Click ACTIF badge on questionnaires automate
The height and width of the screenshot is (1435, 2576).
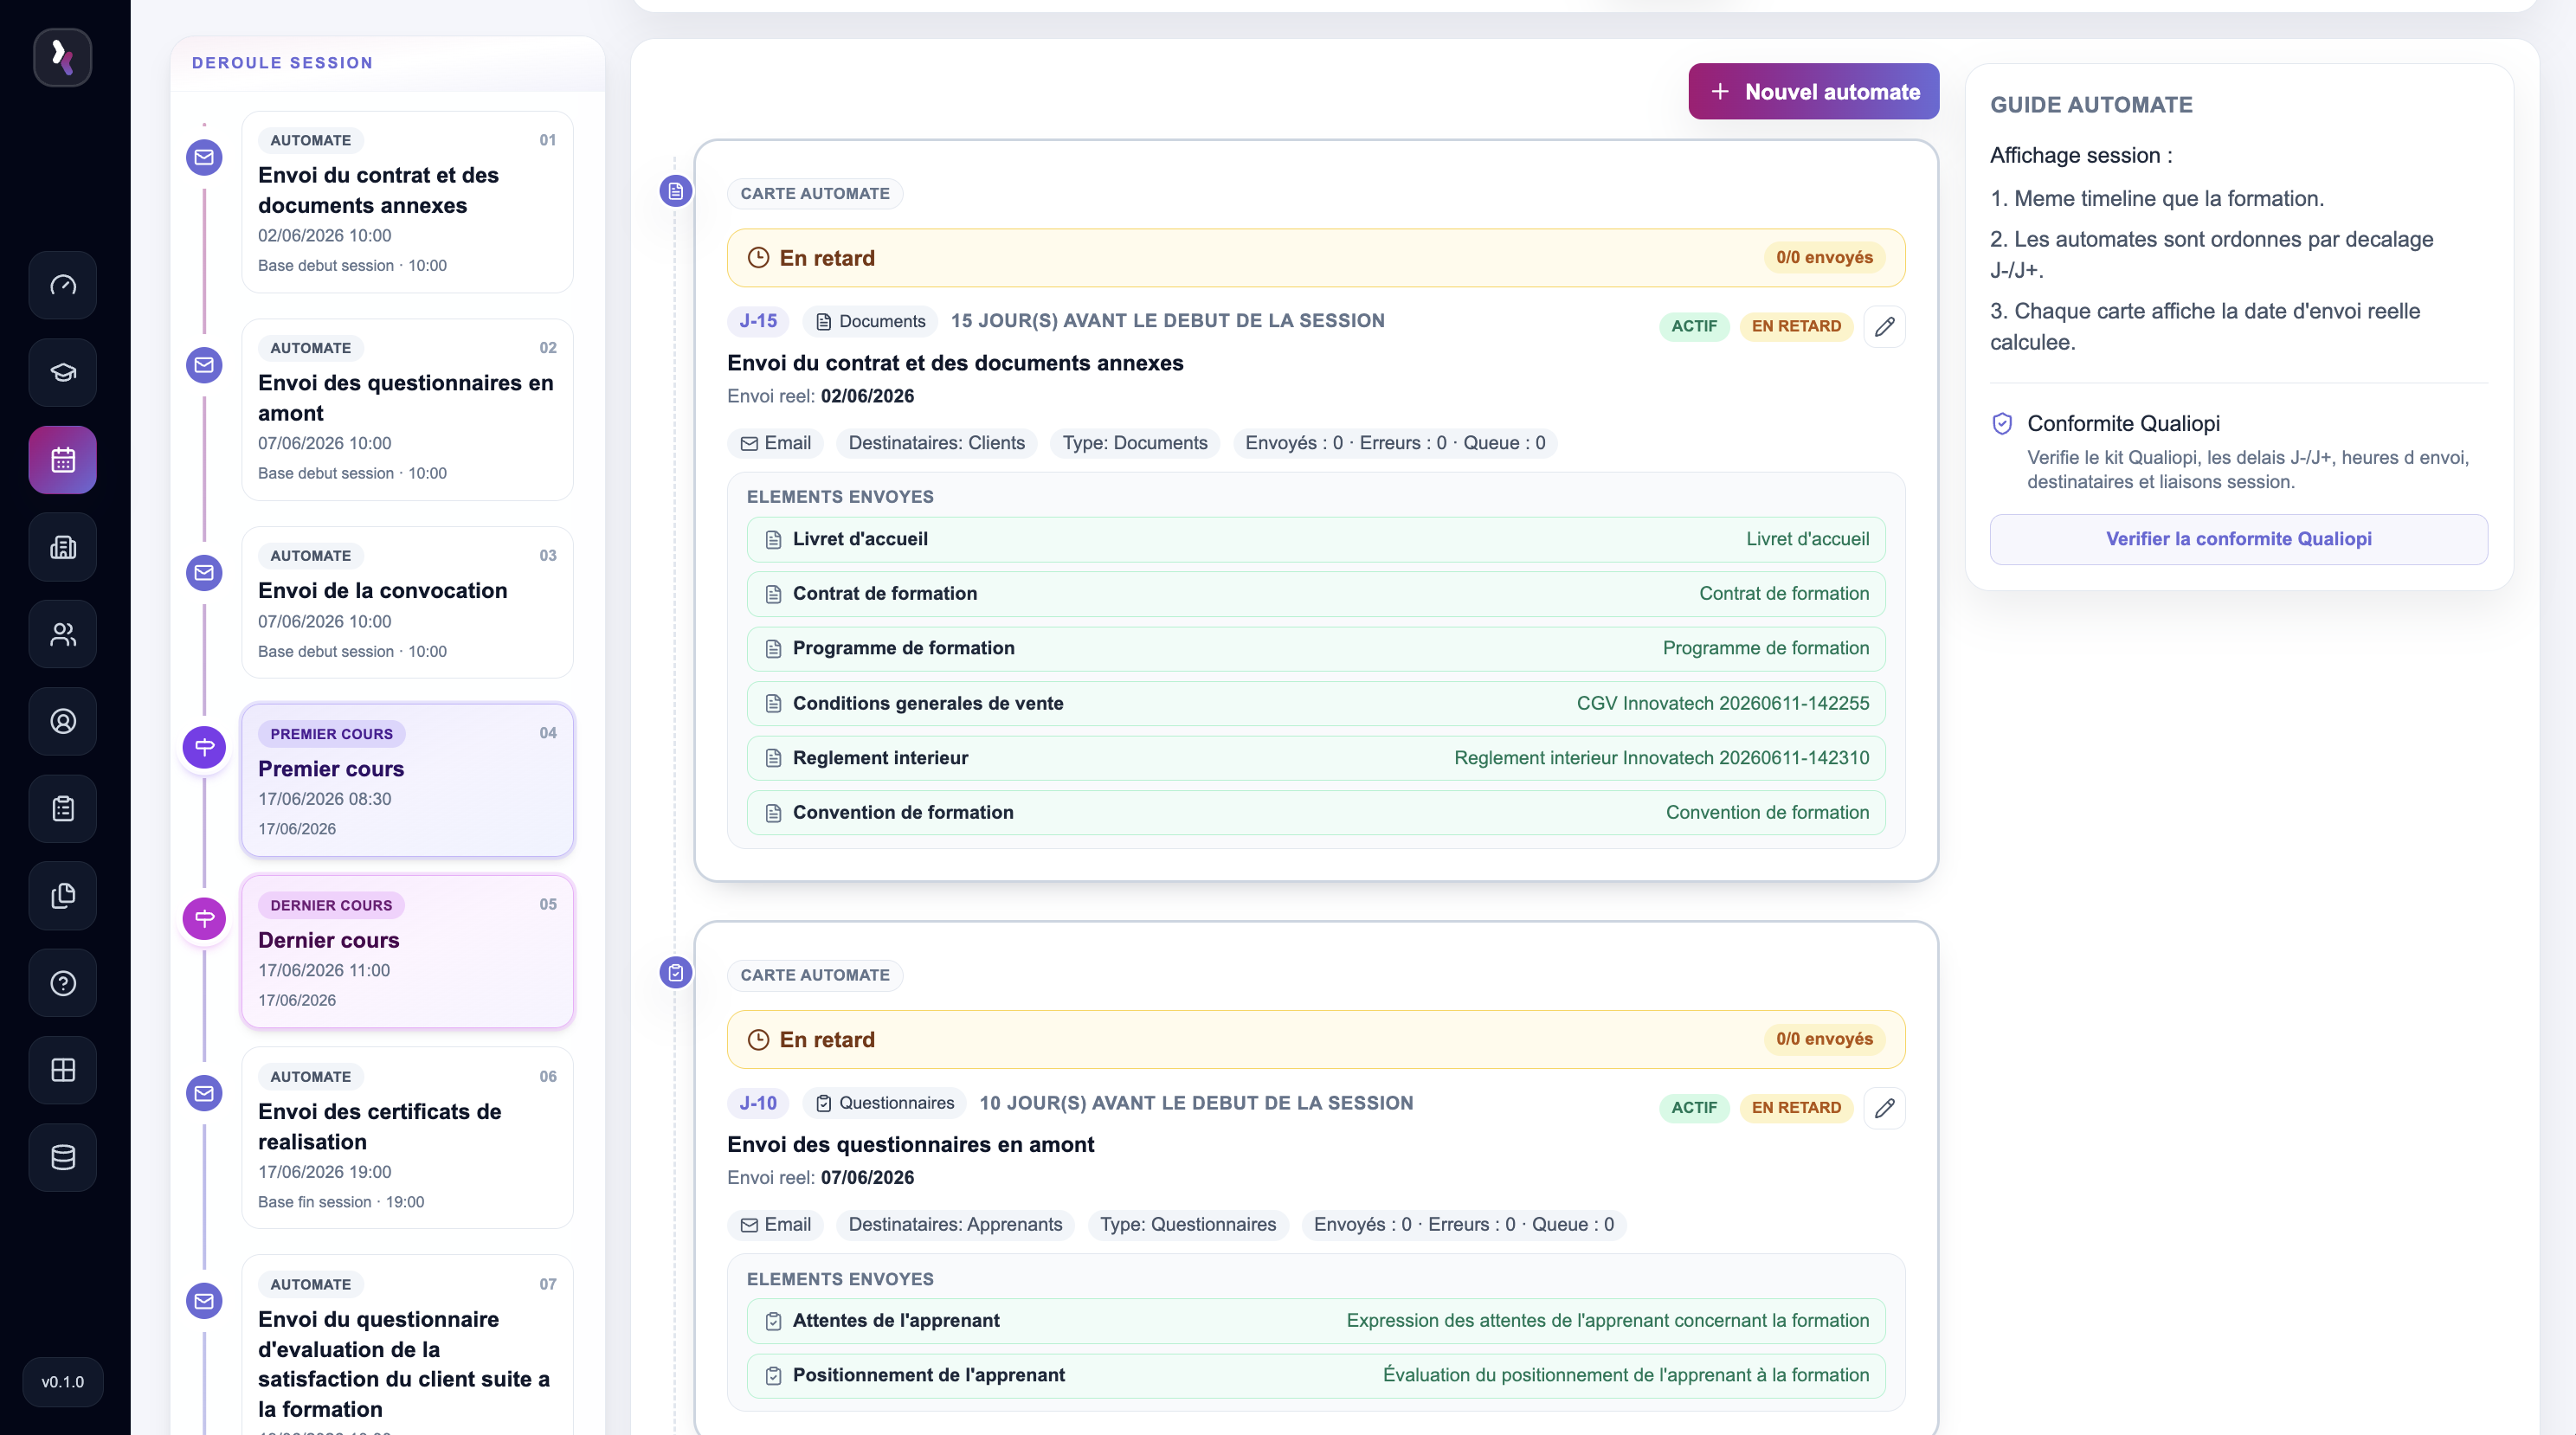click(x=1694, y=1108)
